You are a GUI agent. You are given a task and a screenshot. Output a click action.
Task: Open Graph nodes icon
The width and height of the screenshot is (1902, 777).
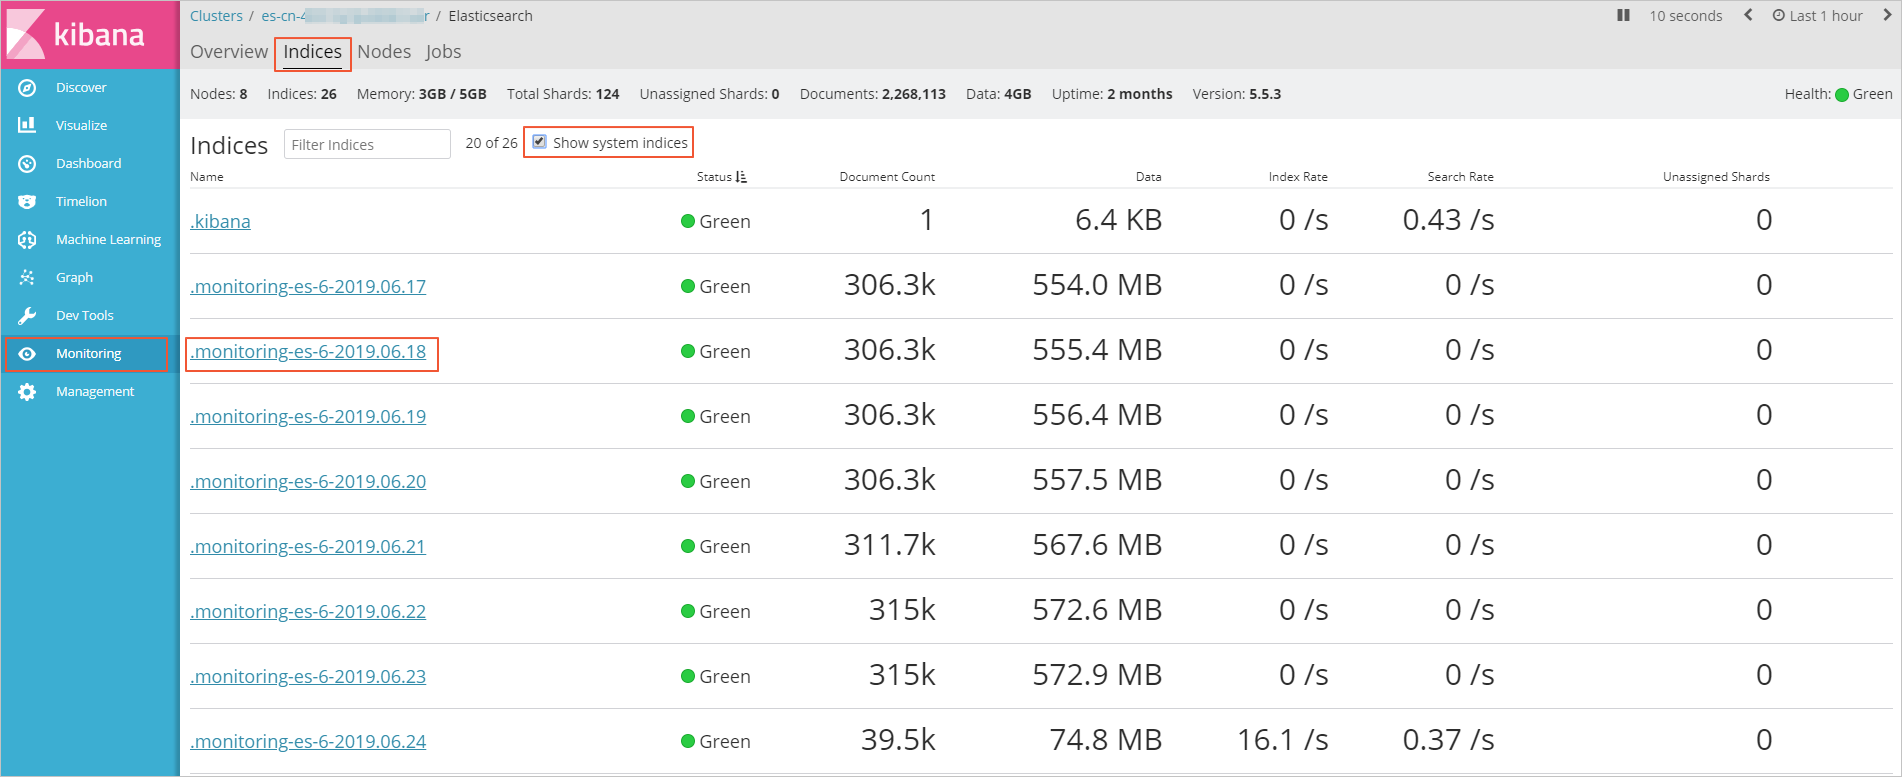coord(27,277)
